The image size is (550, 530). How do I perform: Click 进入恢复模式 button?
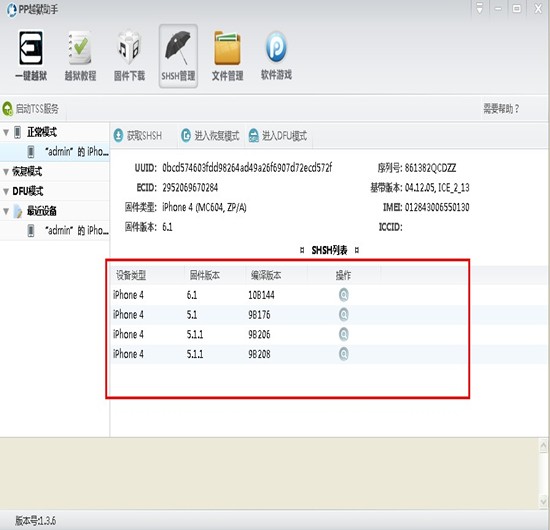pyautogui.click(x=210, y=135)
